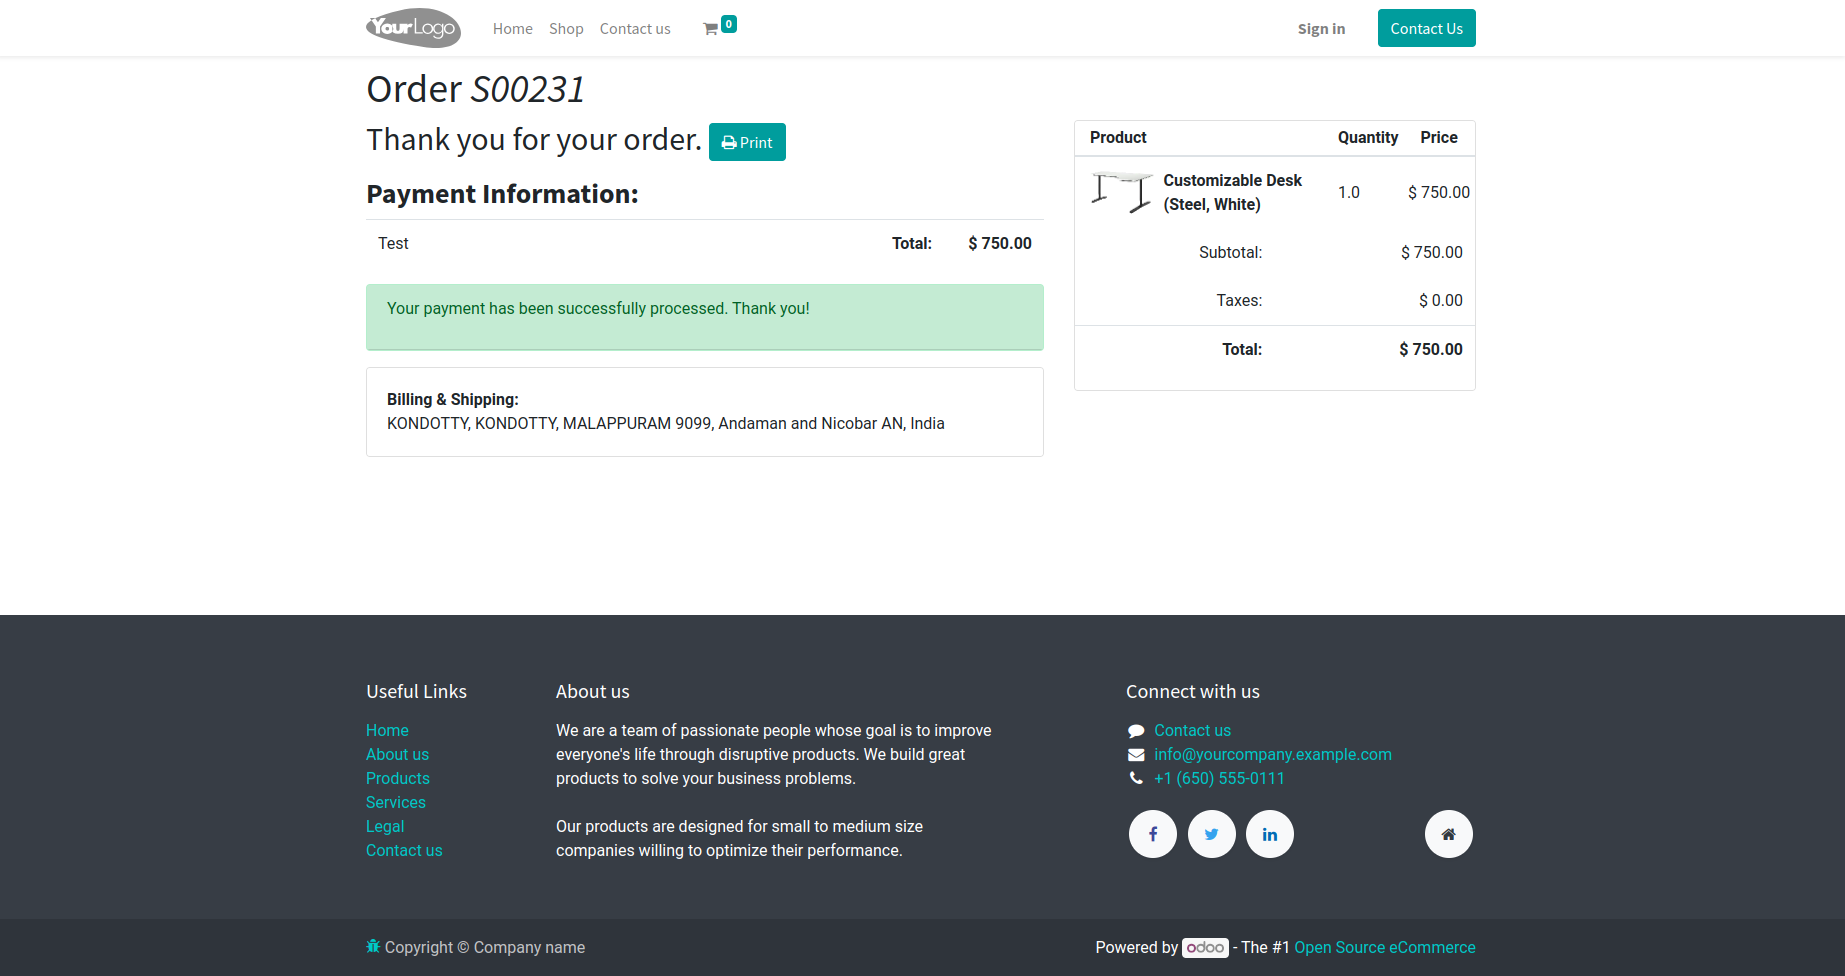1845x976 pixels.
Task: Open Shop in top navigation
Action: tap(566, 29)
